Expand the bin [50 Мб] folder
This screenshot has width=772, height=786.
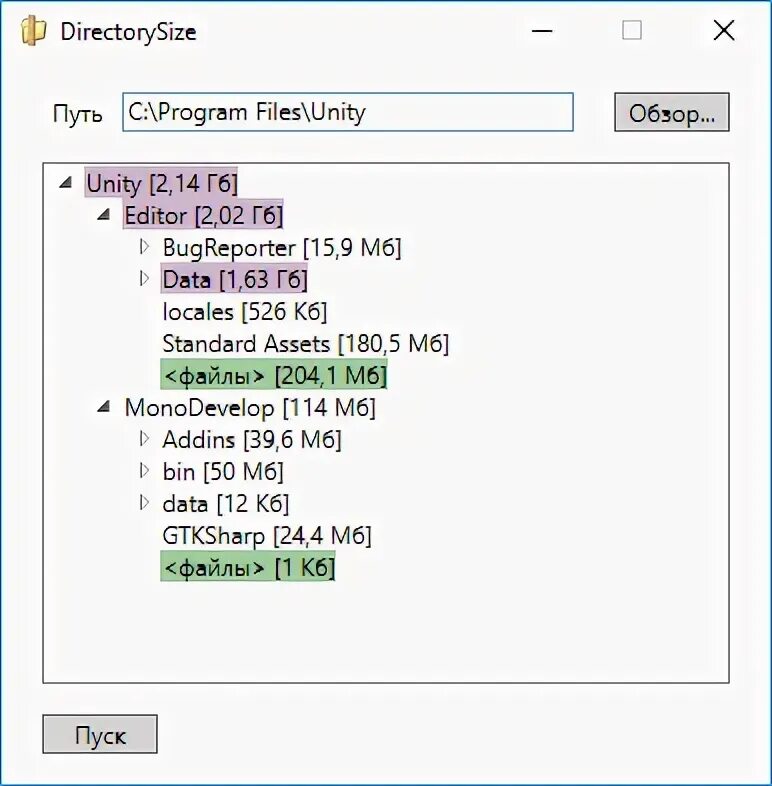[x=144, y=471]
